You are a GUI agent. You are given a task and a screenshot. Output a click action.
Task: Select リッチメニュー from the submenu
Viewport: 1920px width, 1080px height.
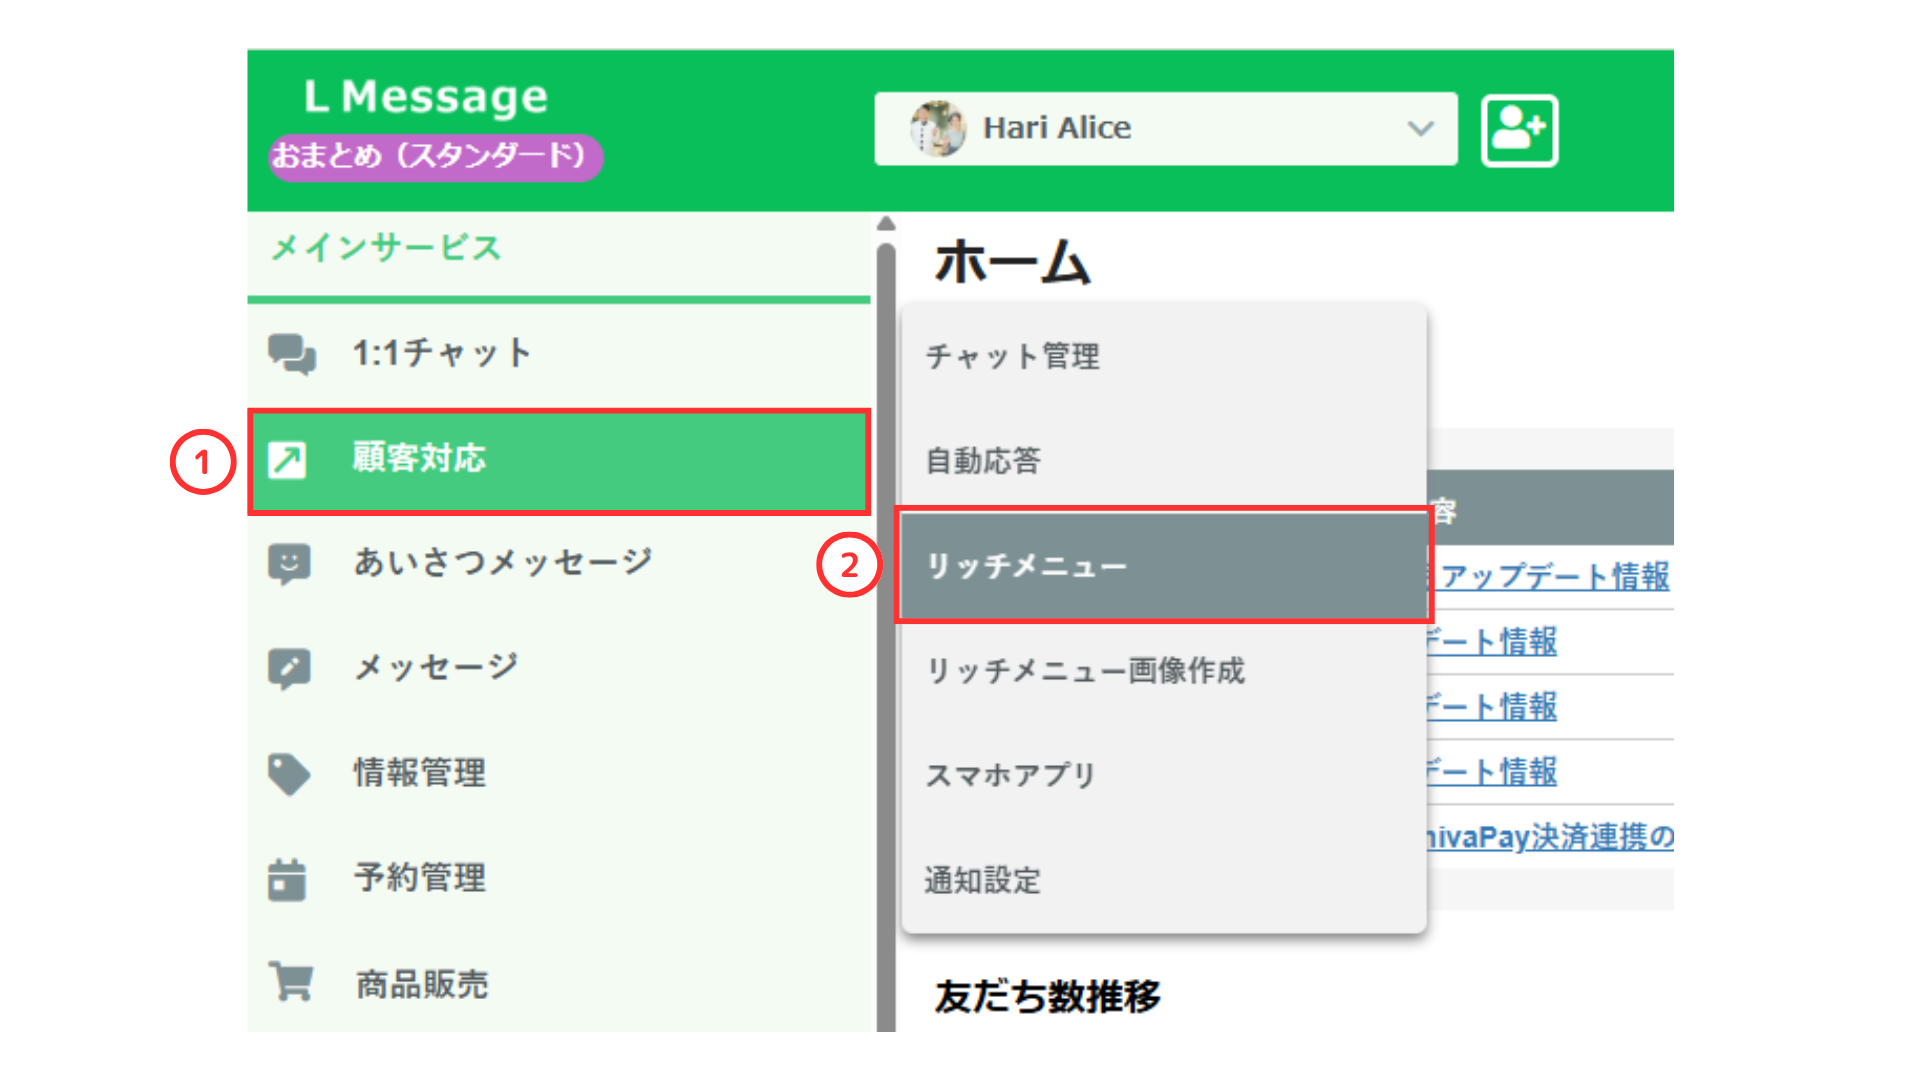(1024, 565)
